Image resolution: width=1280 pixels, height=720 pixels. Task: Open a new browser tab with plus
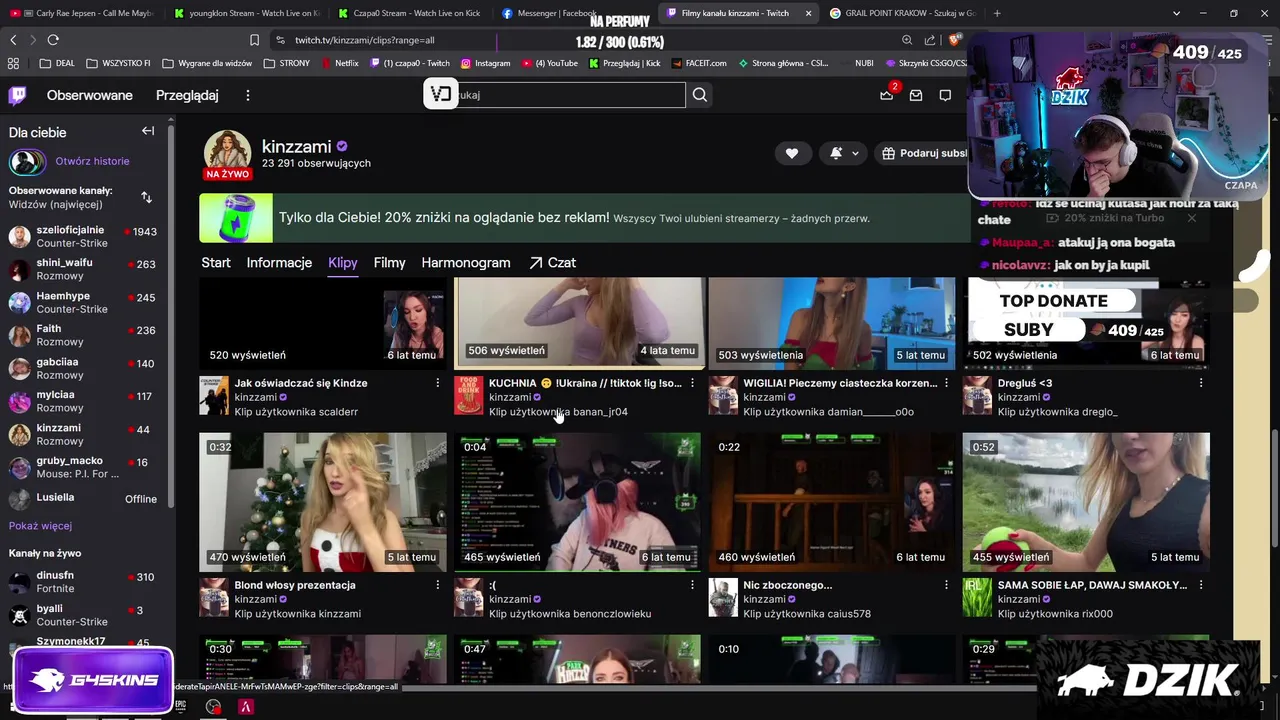[x=996, y=13]
